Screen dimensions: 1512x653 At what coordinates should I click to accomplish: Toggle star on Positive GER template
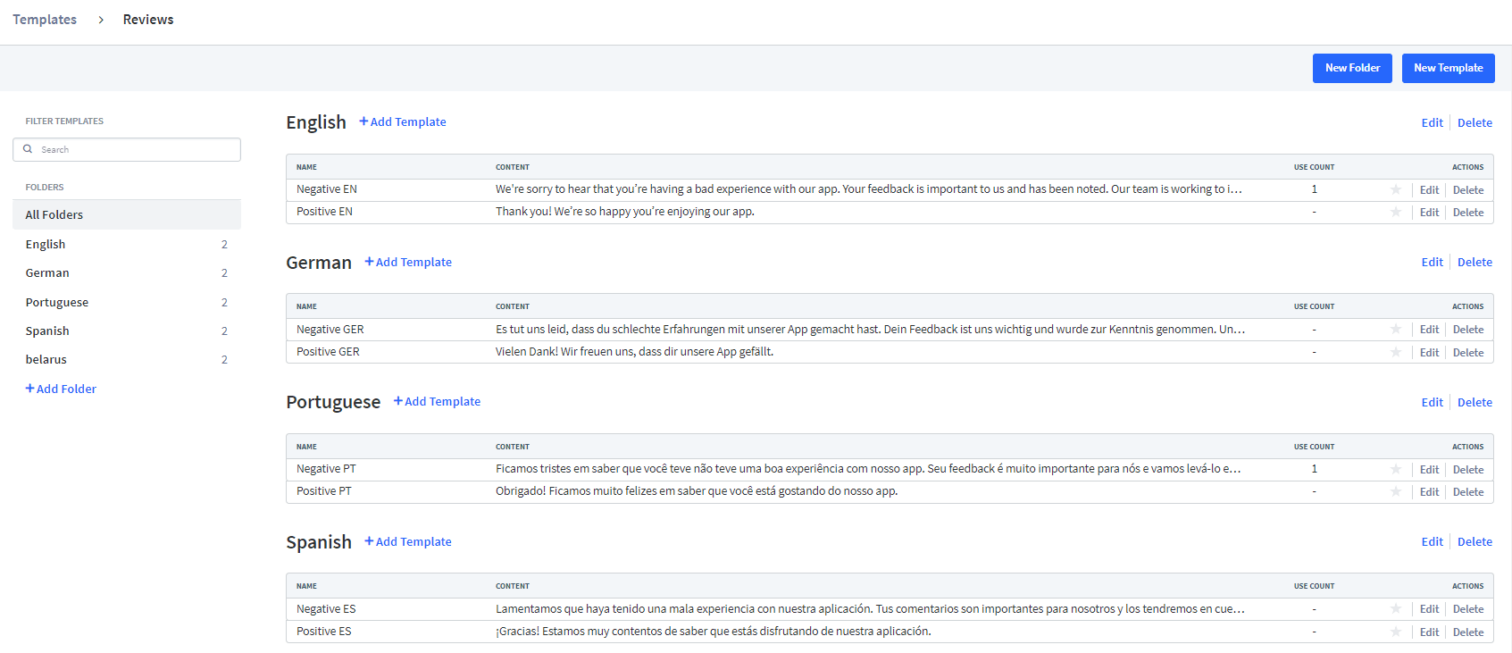[x=1395, y=352]
